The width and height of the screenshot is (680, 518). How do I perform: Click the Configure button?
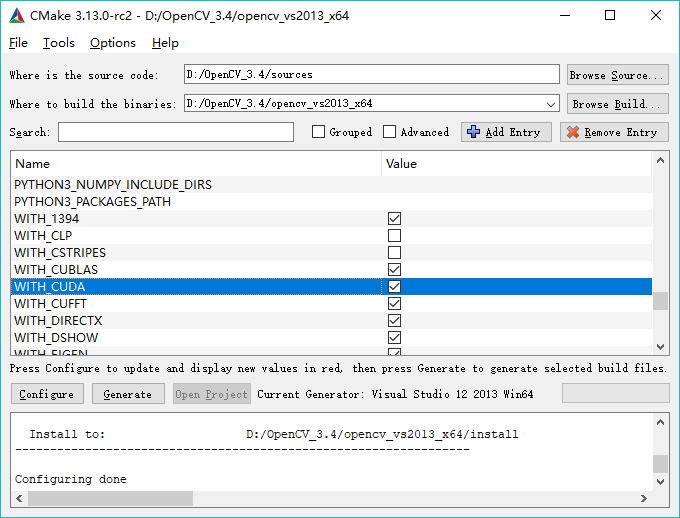pos(47,394)
